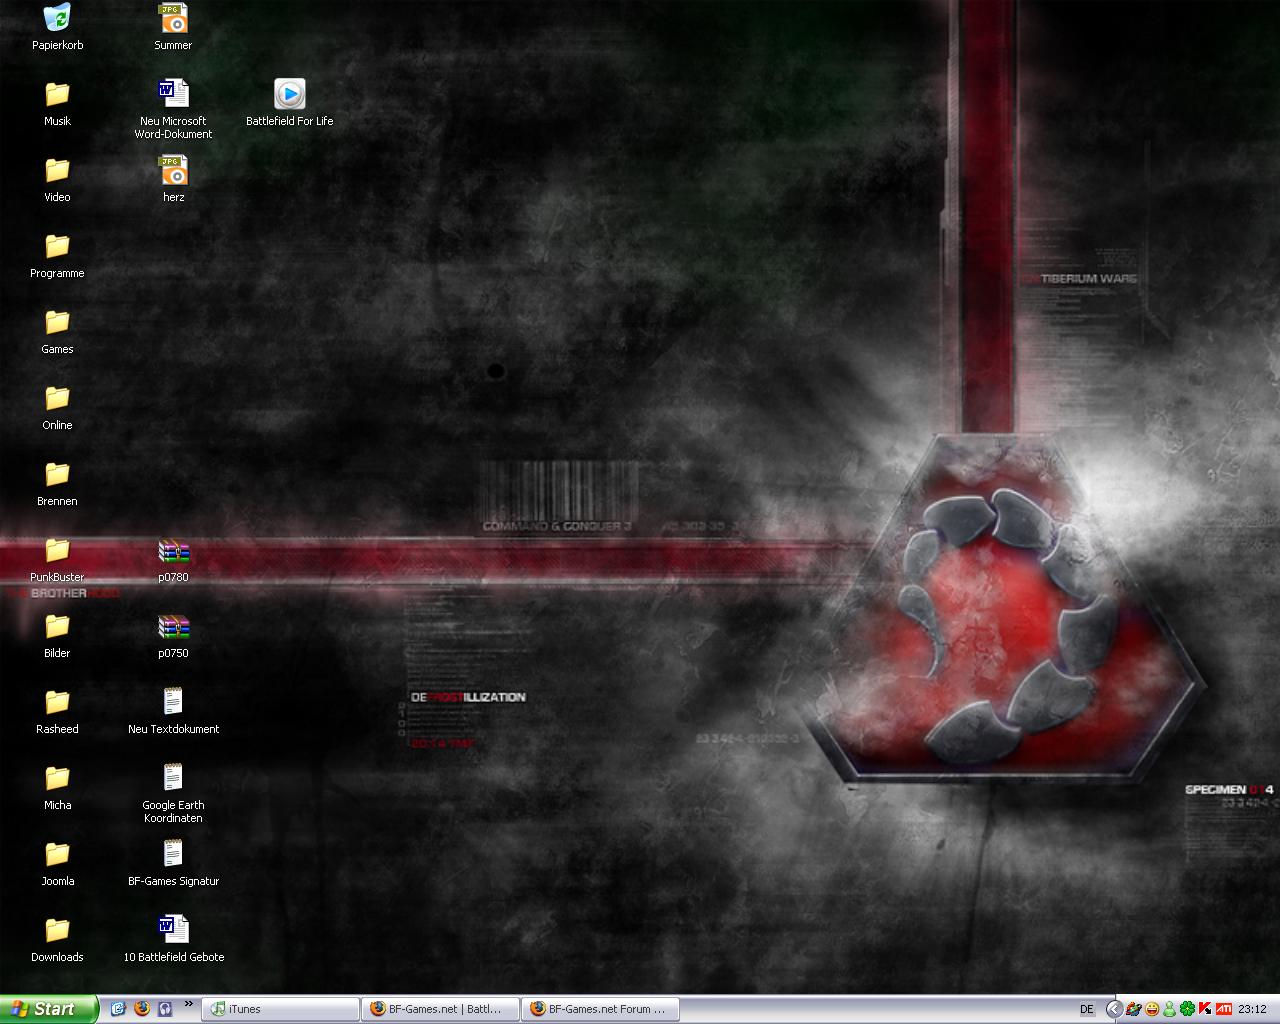This screenshot has width=1280, height=1024.
Task: Click the taskbar clock showing 23:12
Action: tap(1252, 1009)
